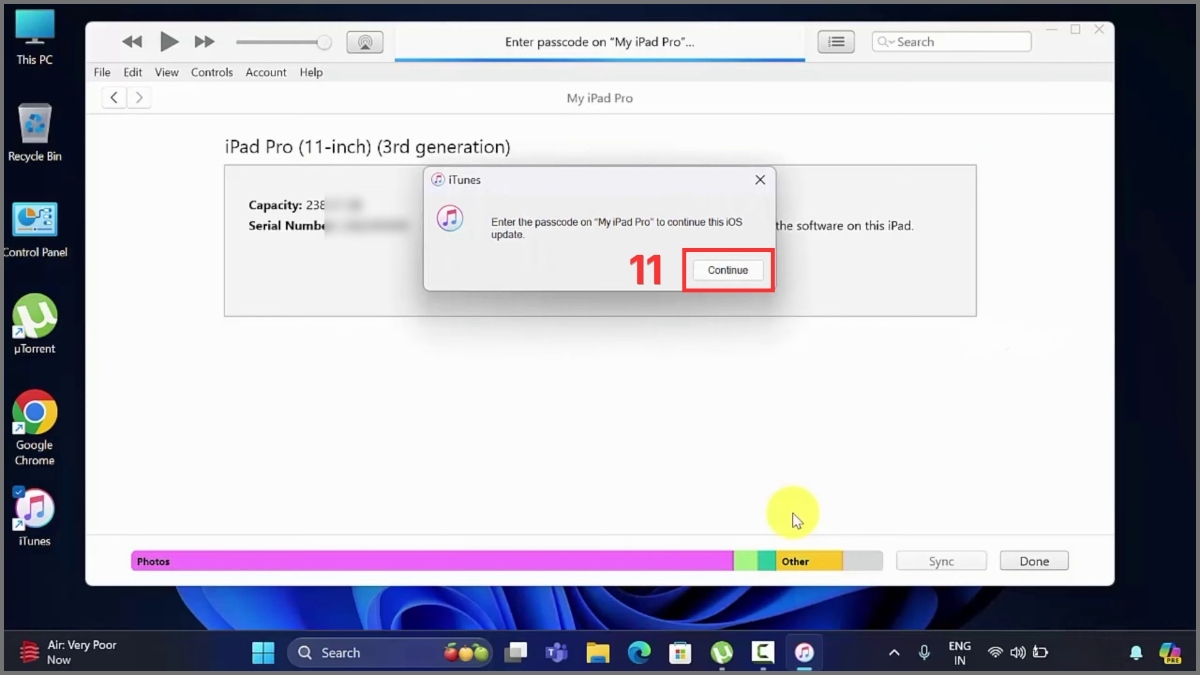Click the speaker volume tray icon
Image resolution: width=1200 pixels, height=675 pixels.
[1018, 653]
